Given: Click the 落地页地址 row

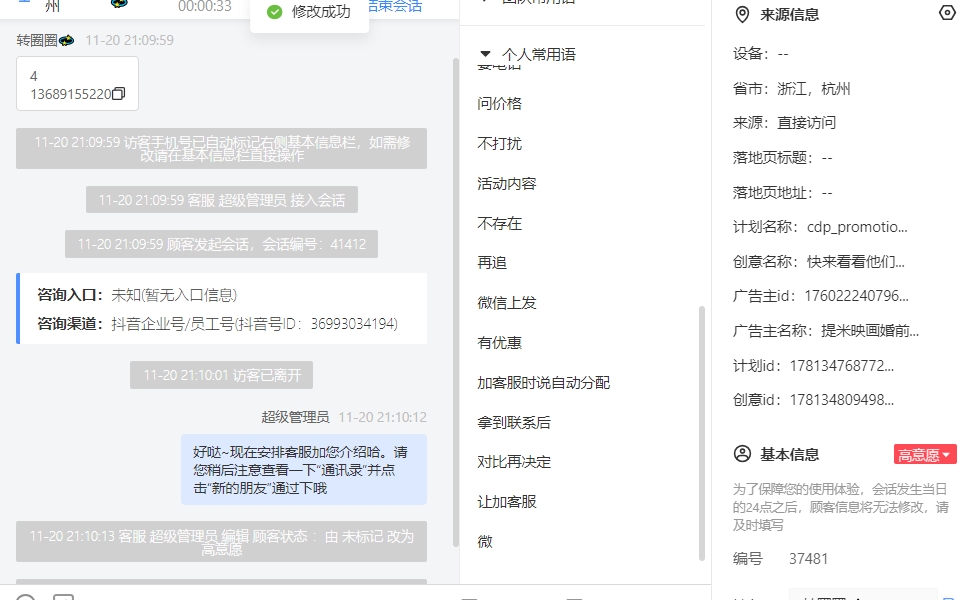Looking at the screenshot, I should coord(783,193).
